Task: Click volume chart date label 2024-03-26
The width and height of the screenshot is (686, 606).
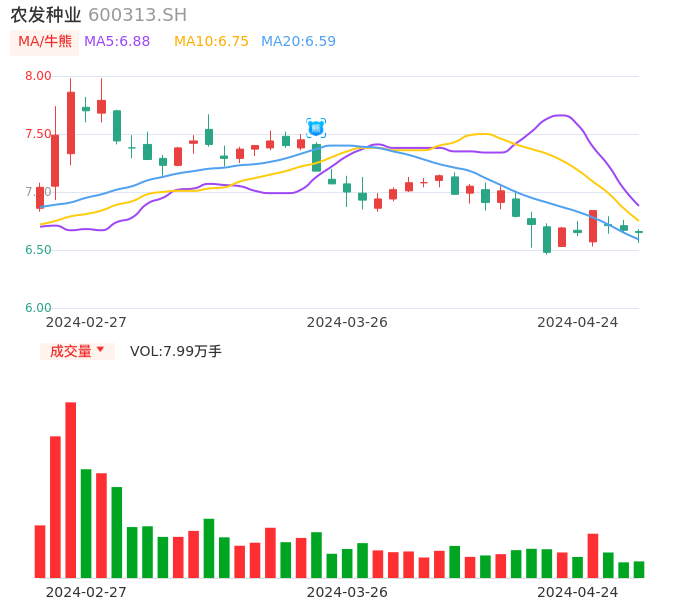Action: pyautogui.click(x=347, y=592)
